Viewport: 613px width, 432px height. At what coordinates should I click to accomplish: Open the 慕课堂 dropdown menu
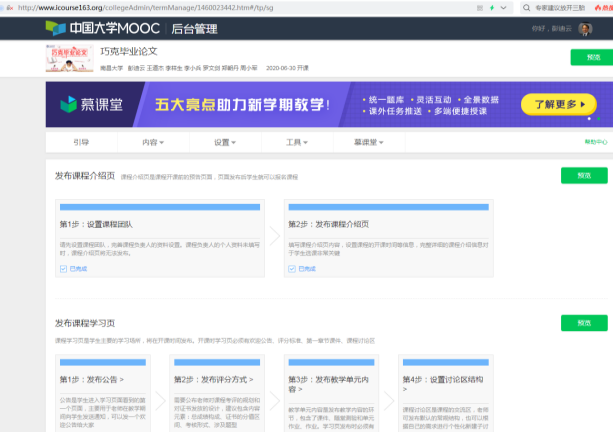(369, 143)
